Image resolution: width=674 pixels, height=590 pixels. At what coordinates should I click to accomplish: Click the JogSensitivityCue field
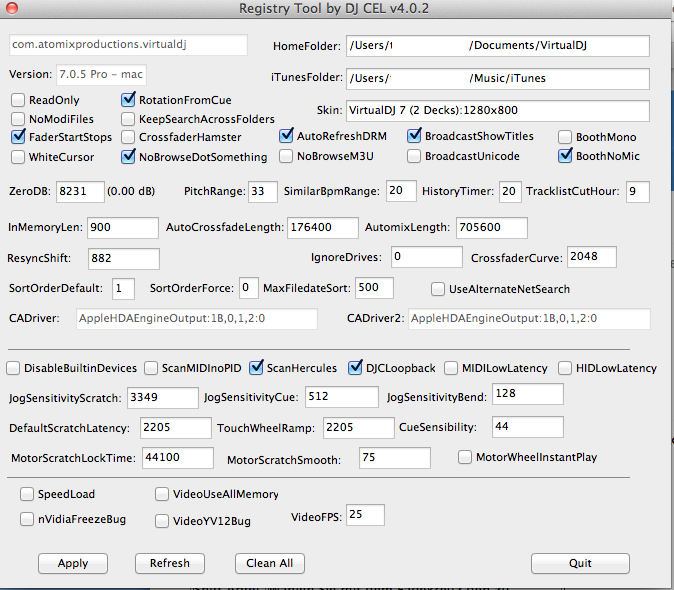click(342, 397)
